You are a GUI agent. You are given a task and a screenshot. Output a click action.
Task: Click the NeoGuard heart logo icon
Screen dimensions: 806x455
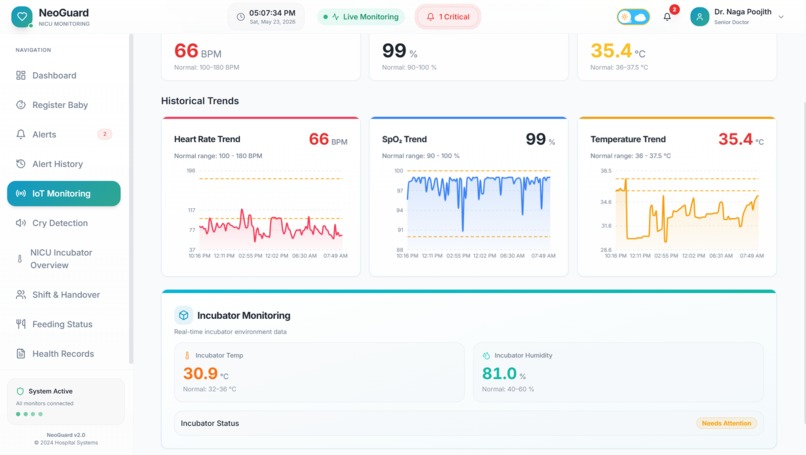tap(22, 16)
